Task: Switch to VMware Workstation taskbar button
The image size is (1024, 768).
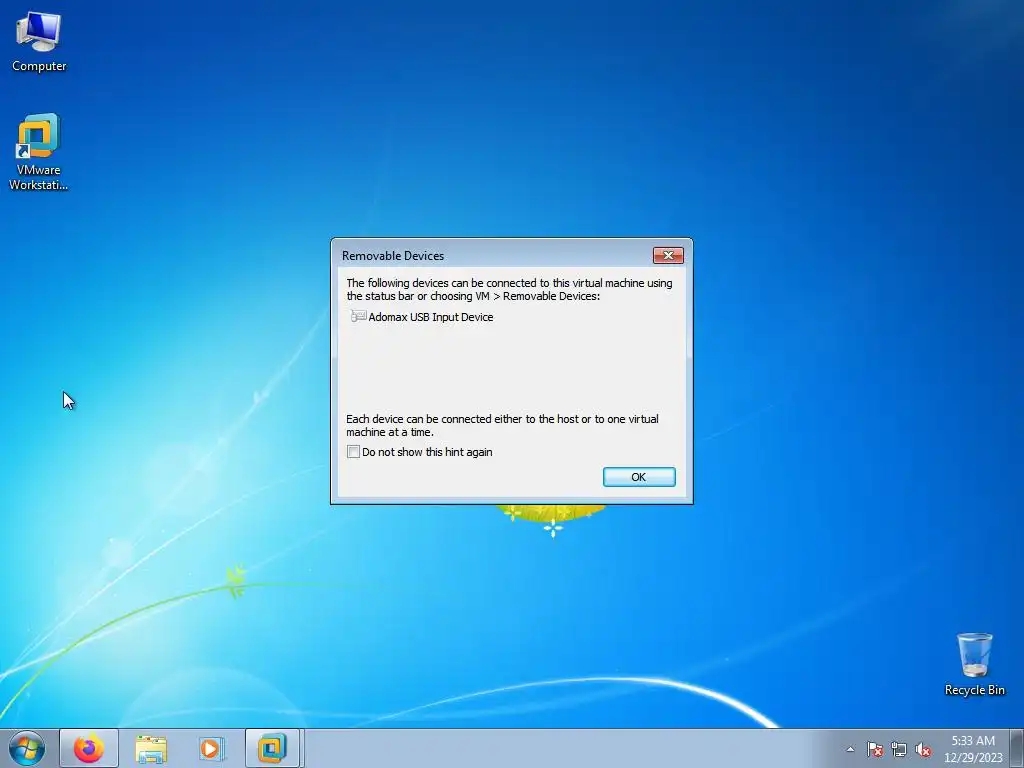Action: coord(272,748)
